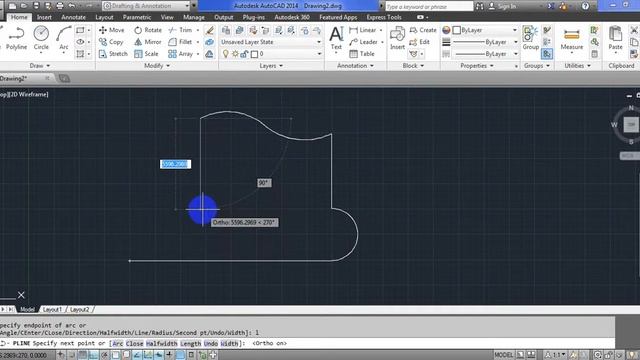The width and height of the screenshot is (640, 360).
Task: Click the Move tool in Modify
Action: (111, 30)
